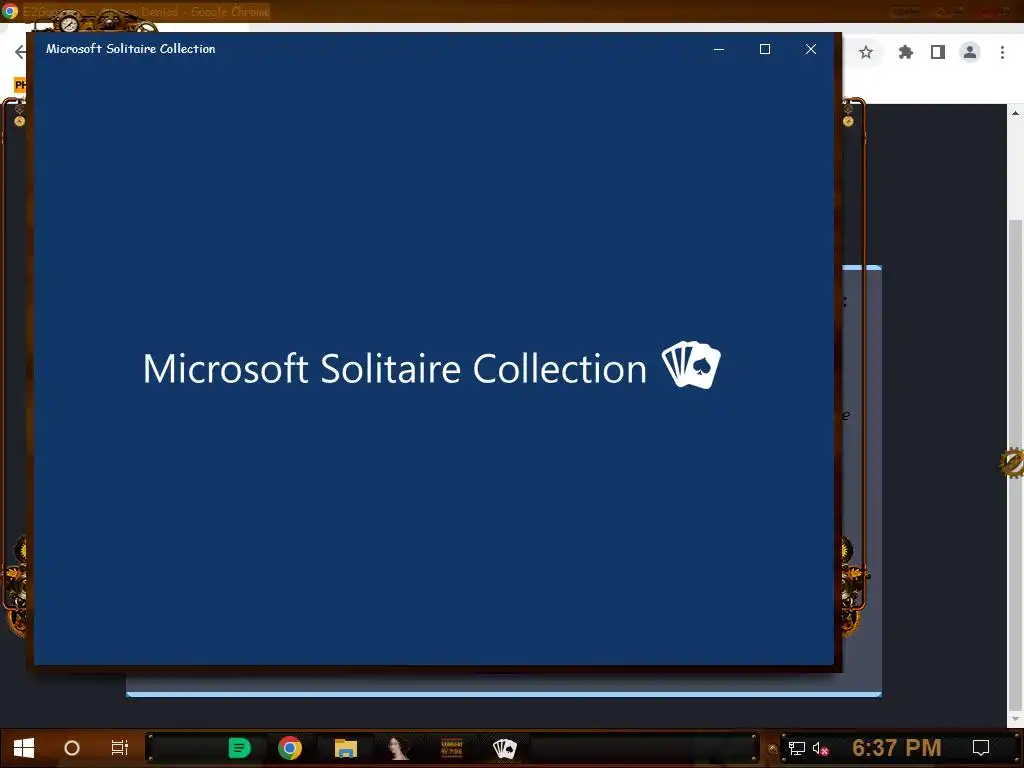Image resolution: width=1024 pixels, height=768 pixels.
Task: Open the orange text-icon app in taskbar
Action: tap(451, 748)
